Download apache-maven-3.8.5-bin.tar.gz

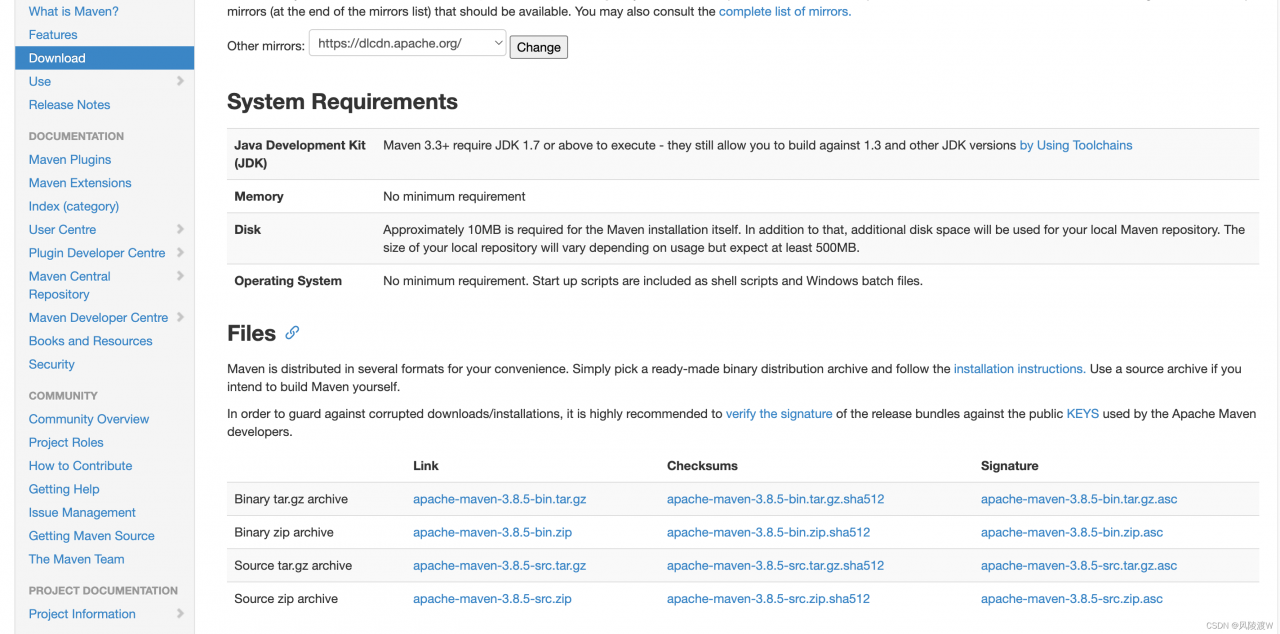click(x=500, y=499)
